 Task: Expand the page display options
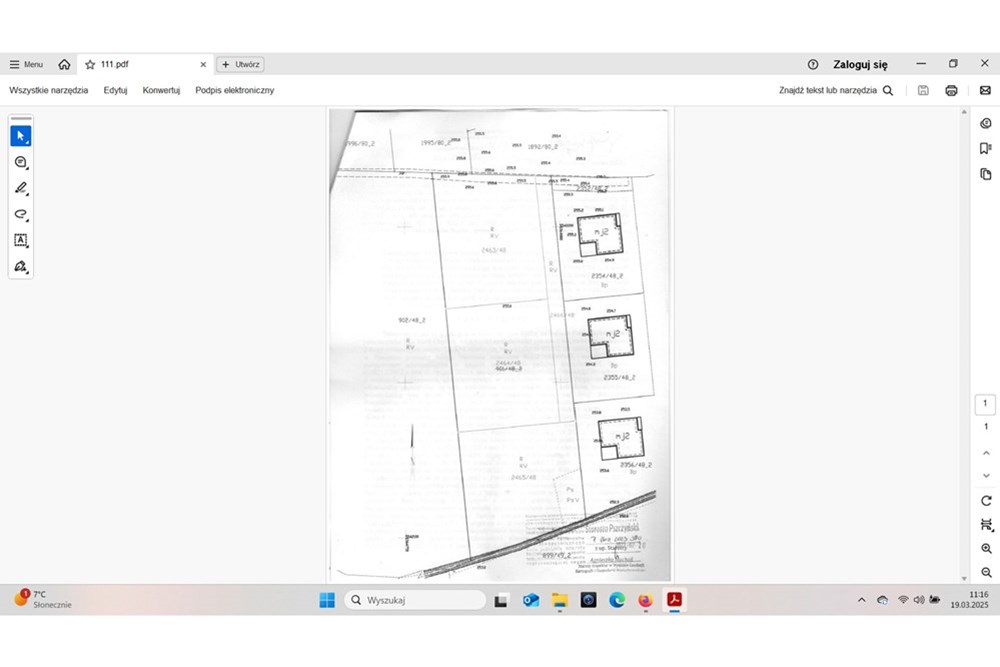(x=986, y=525)
